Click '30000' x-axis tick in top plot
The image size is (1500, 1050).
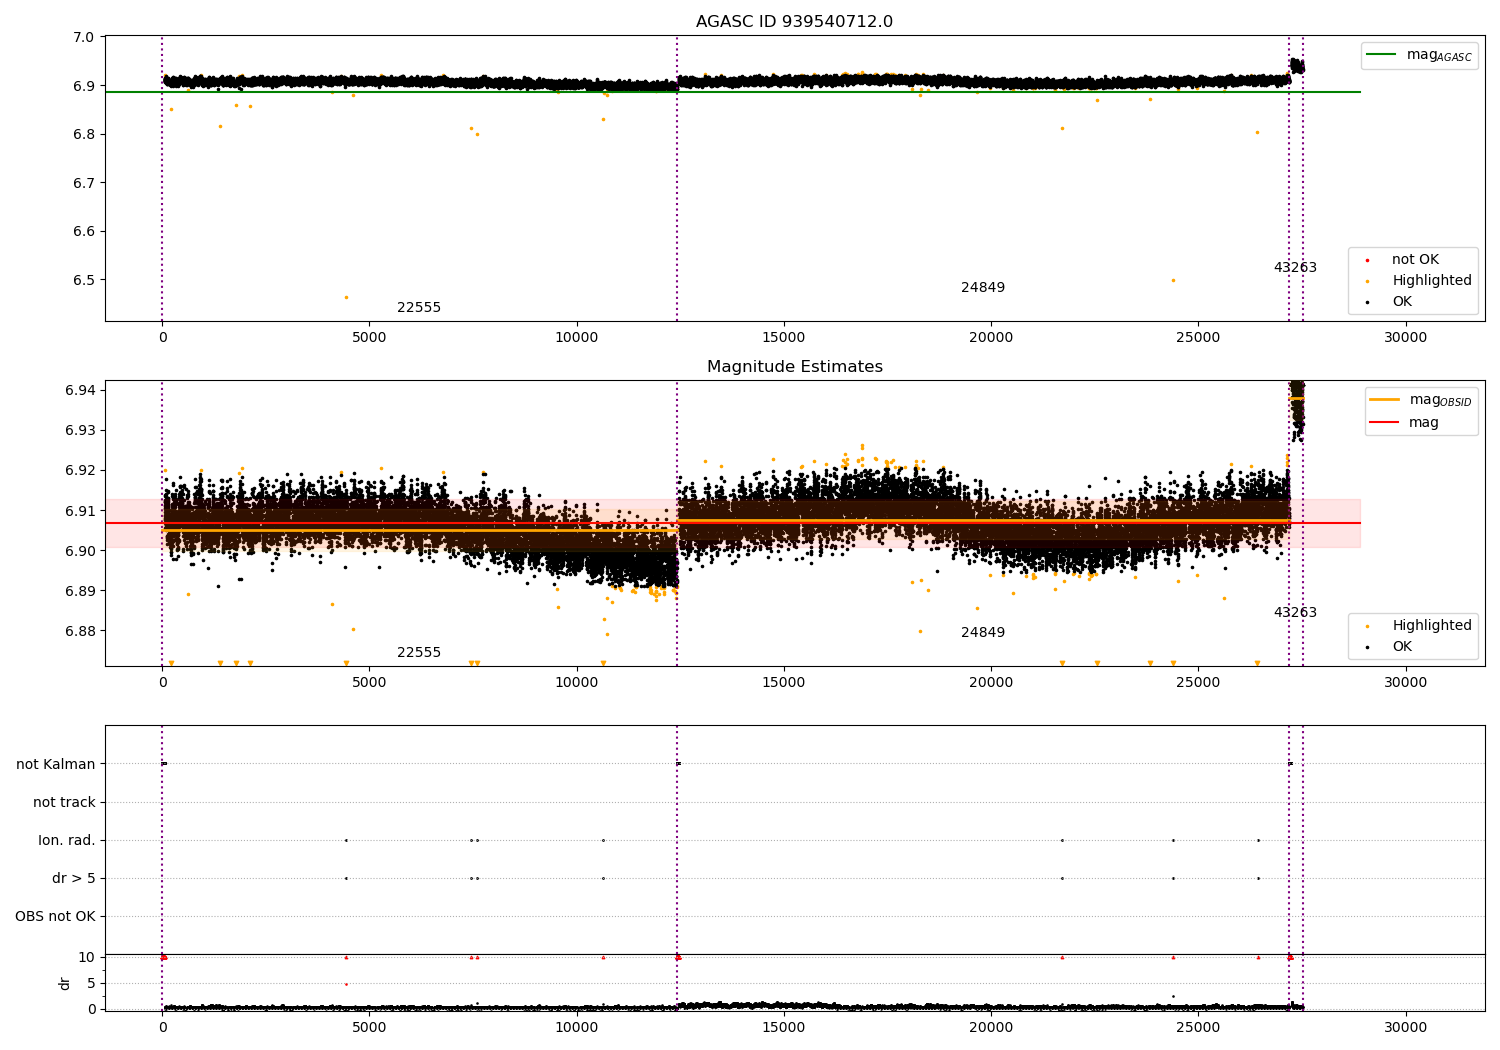click(x=1405, y=338)
